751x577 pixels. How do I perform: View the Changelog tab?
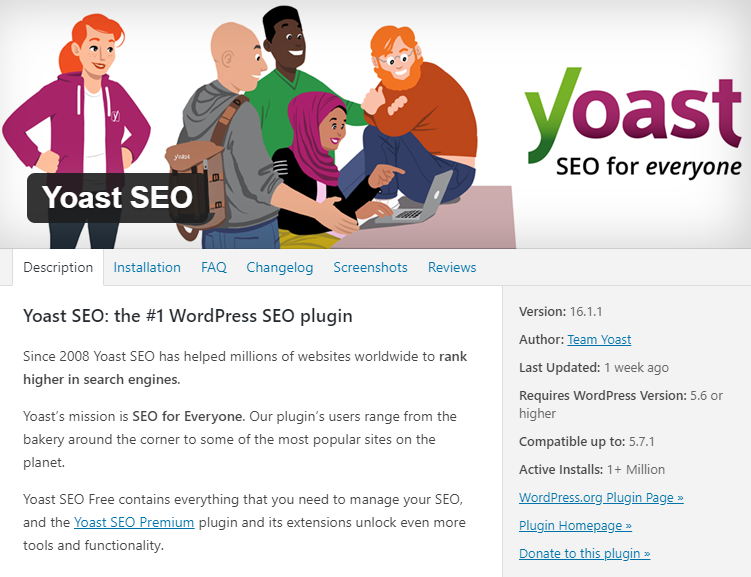(280, 267)
